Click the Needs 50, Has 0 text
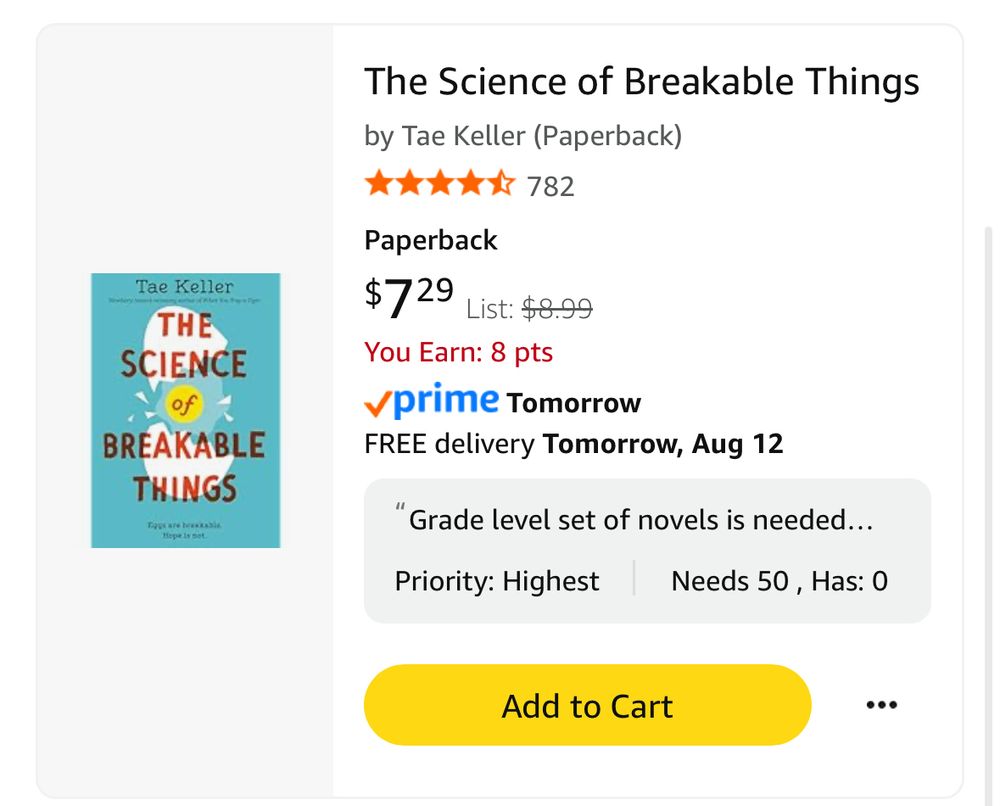The image size is (1000, 806). [x=779, y=581]
